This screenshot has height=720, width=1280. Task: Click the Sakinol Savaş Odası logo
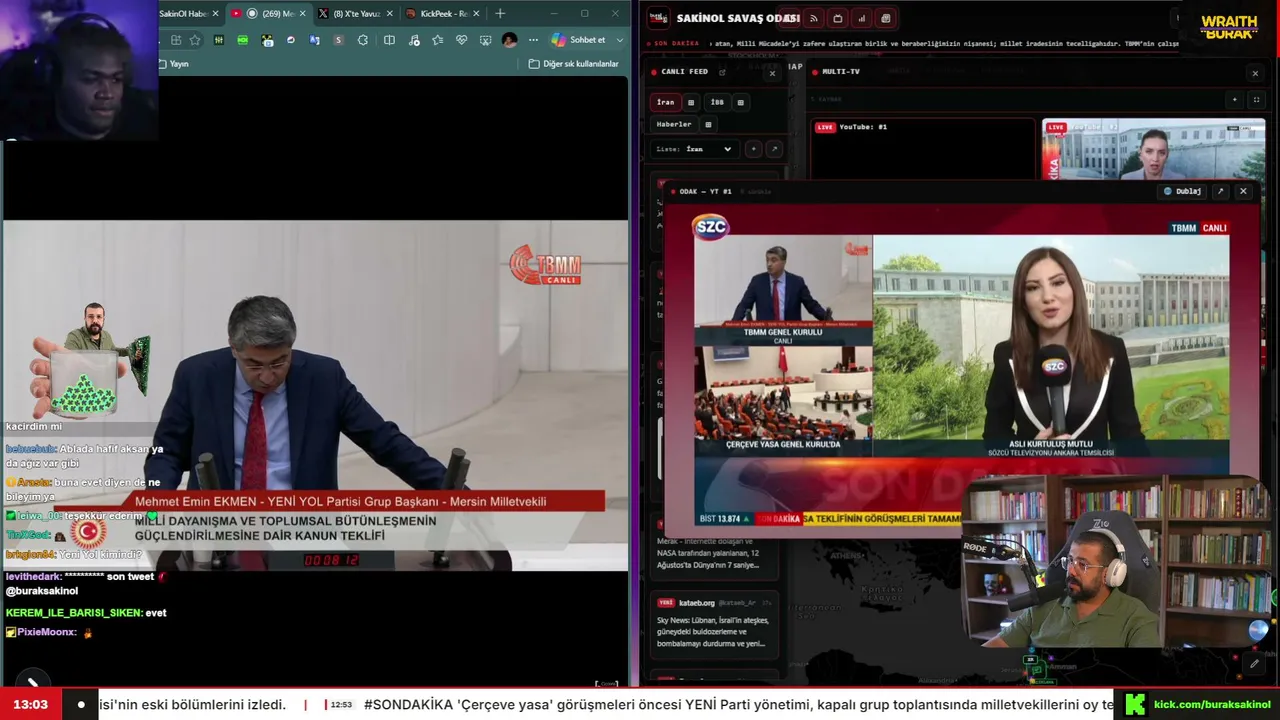point(658,18)
